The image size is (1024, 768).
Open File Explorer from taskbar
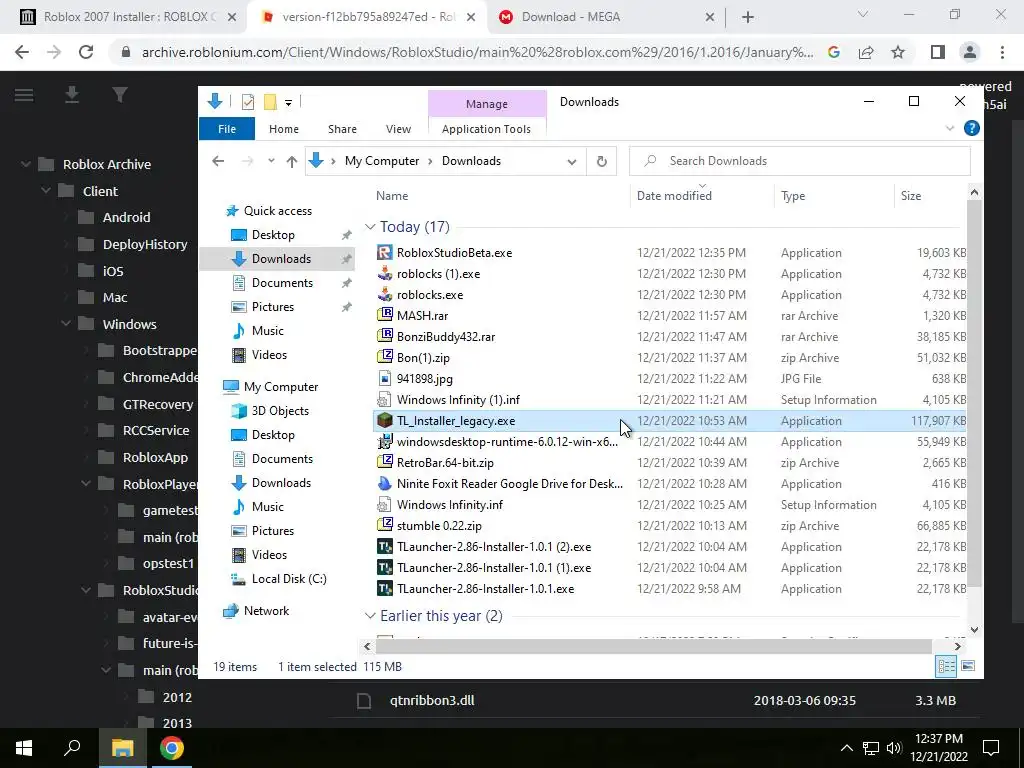click(122, 748)
